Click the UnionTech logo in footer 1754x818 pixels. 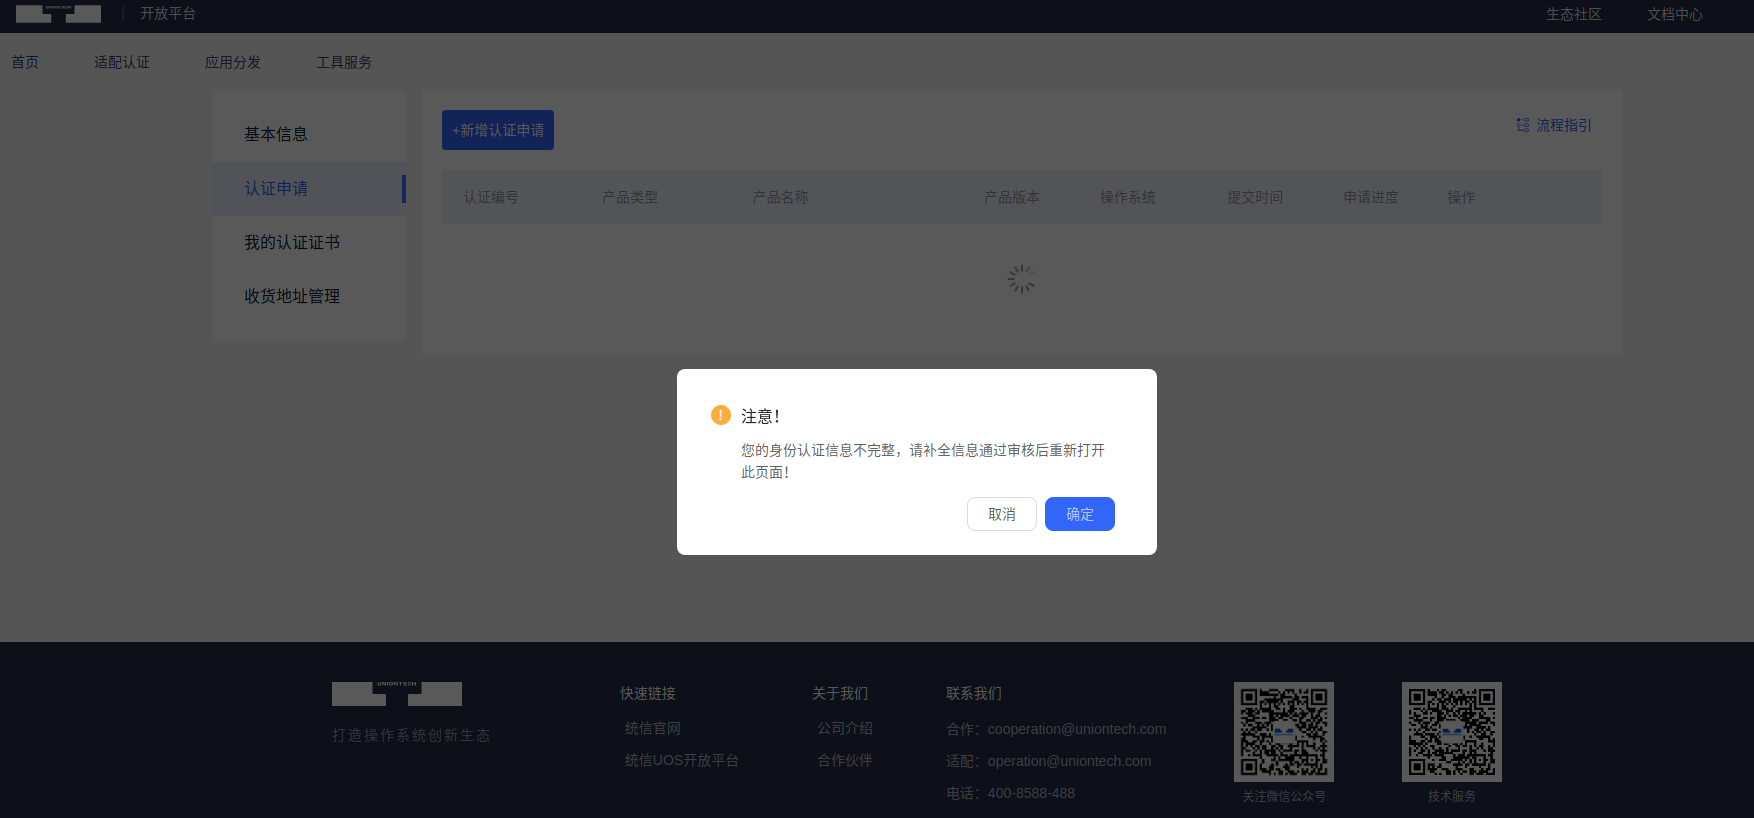(397, 693)
